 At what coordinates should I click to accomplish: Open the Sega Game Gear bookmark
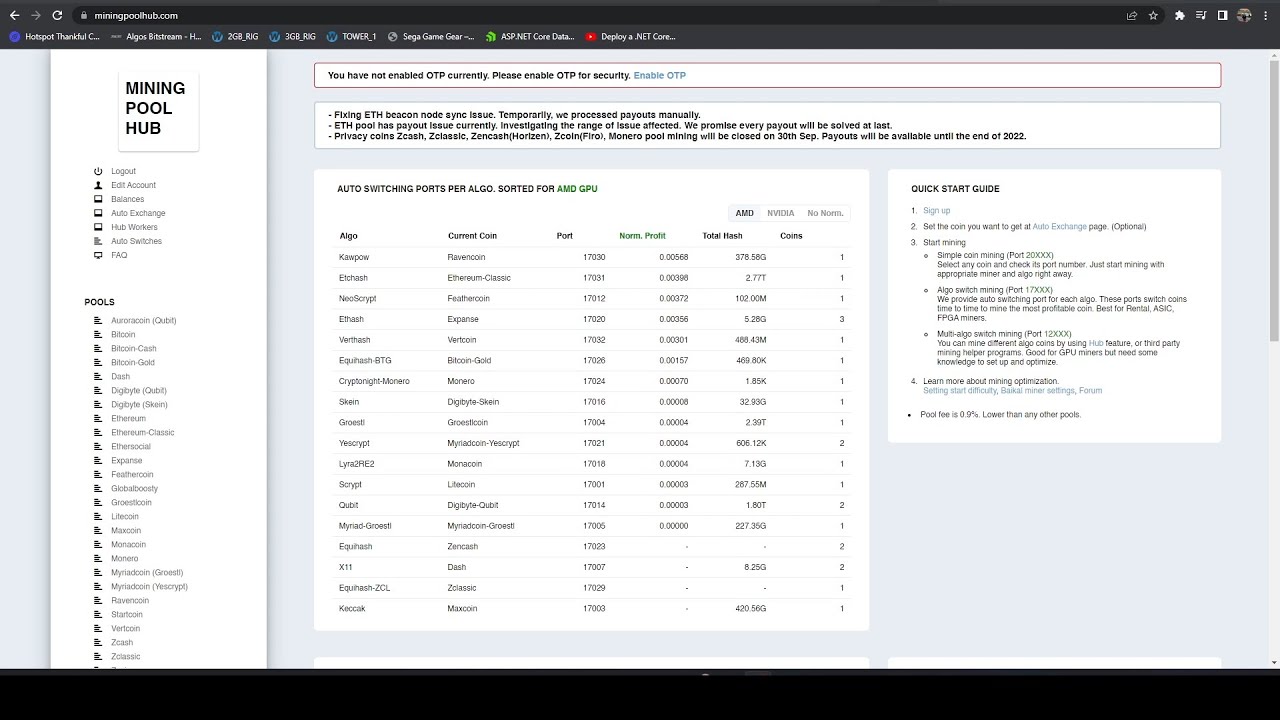pyautogui.click(x=430, y=36)
